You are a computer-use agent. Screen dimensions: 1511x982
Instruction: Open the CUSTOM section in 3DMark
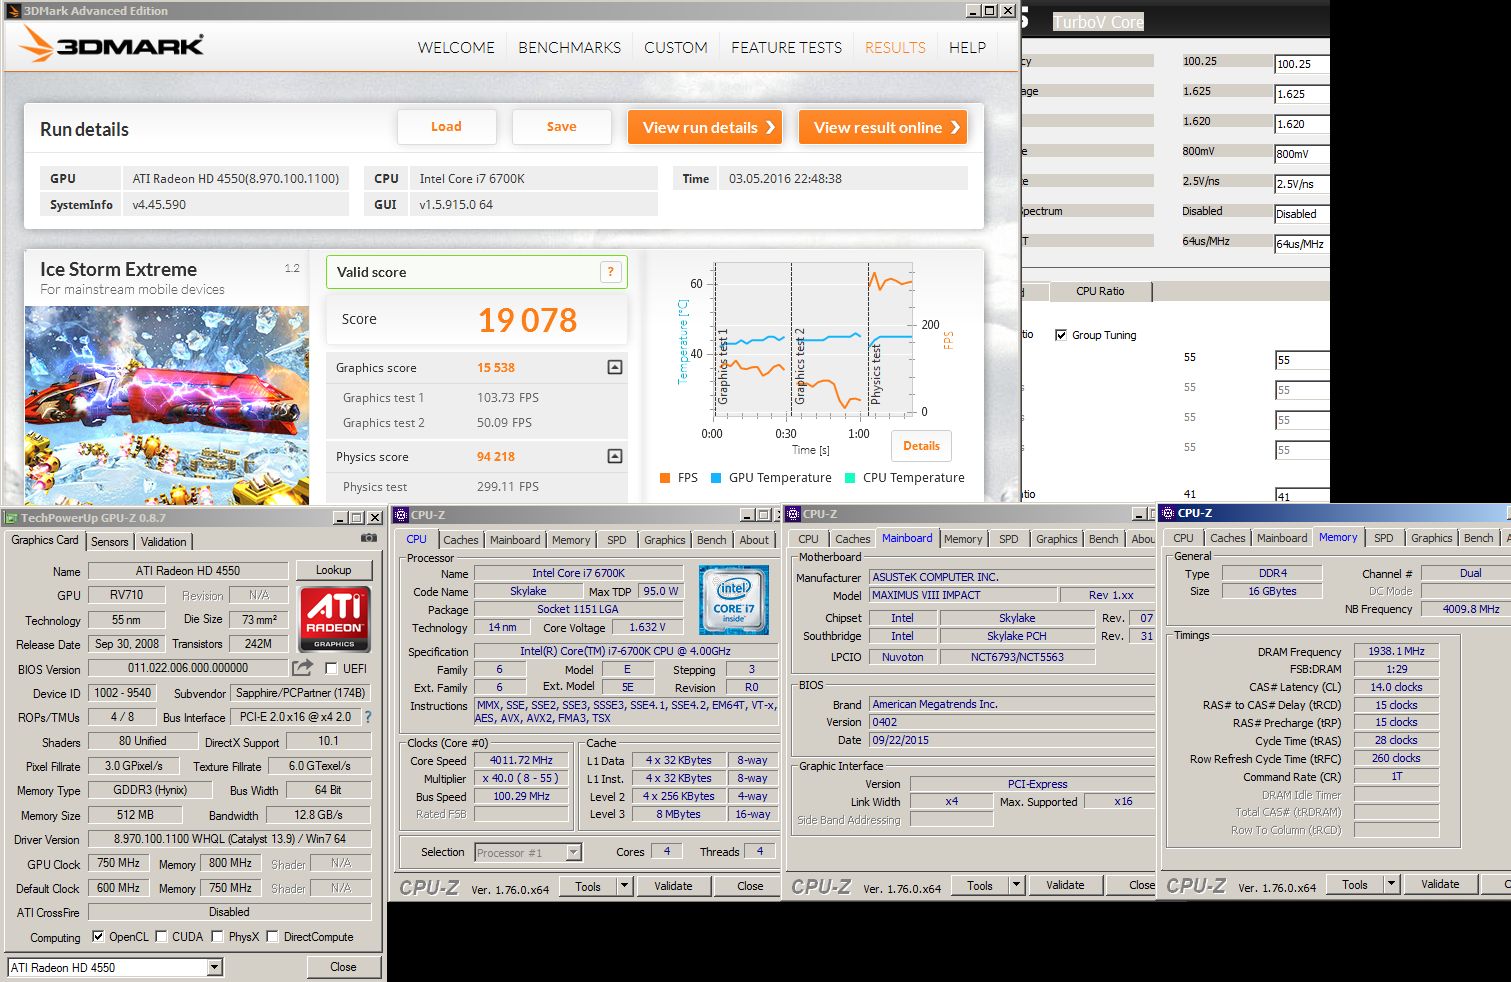676,47
